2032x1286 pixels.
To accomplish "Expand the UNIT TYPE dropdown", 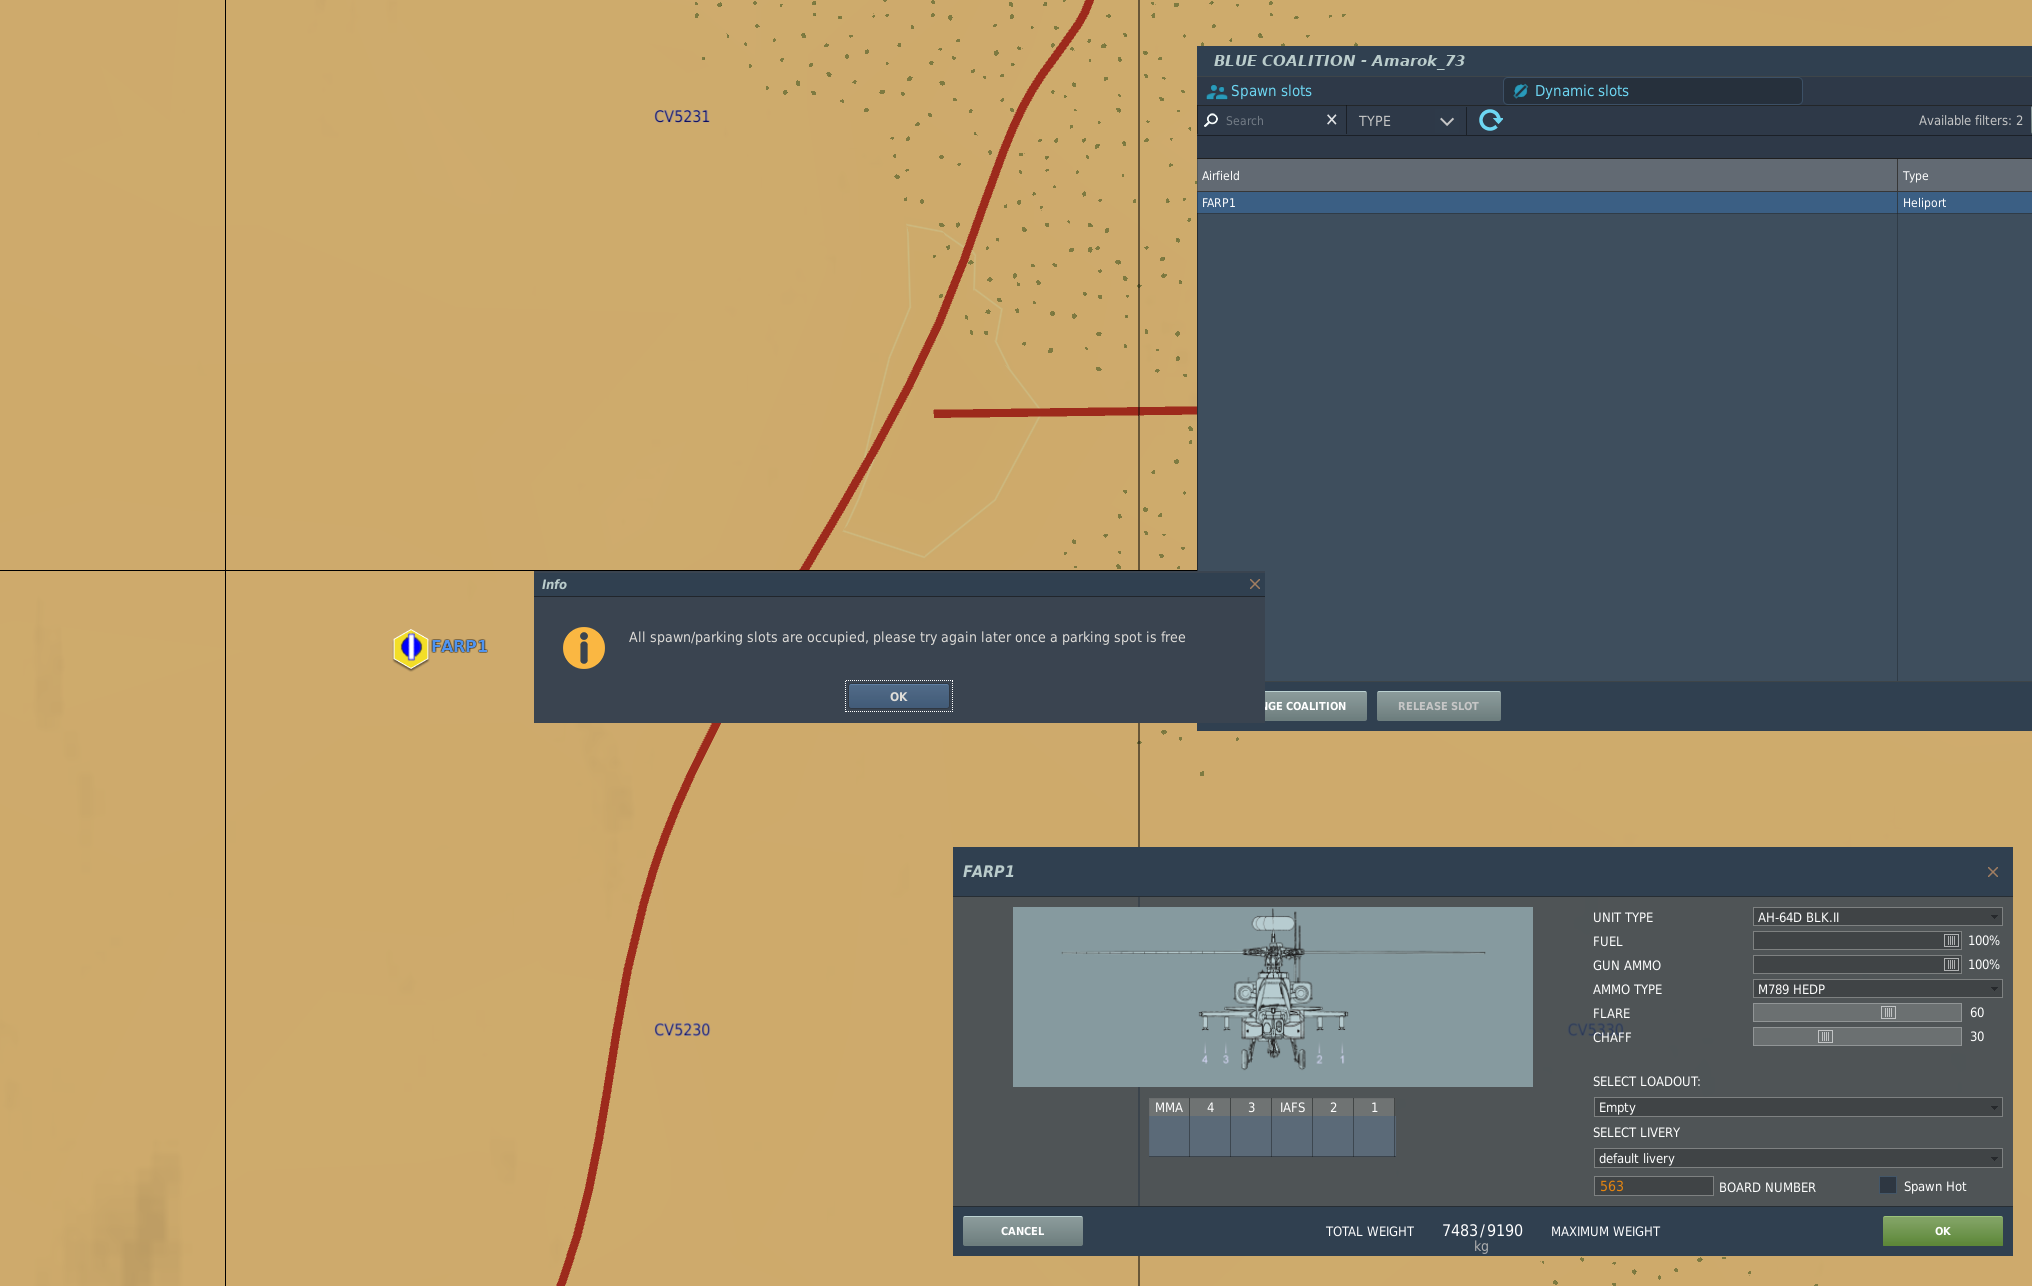I will pos(1877,917).
